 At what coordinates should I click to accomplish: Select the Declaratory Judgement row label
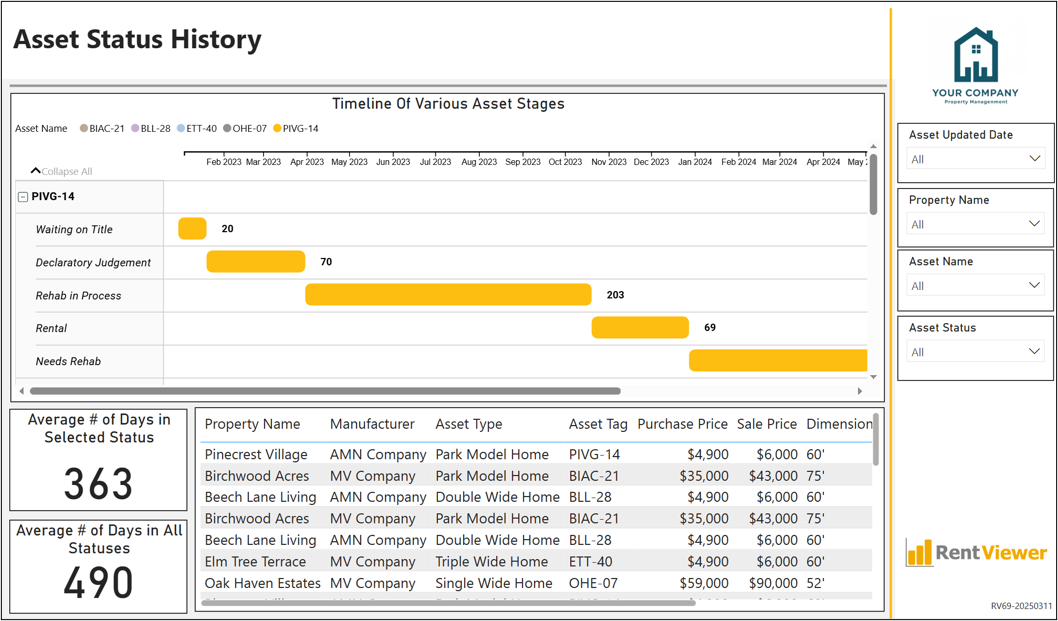point(93,263)
